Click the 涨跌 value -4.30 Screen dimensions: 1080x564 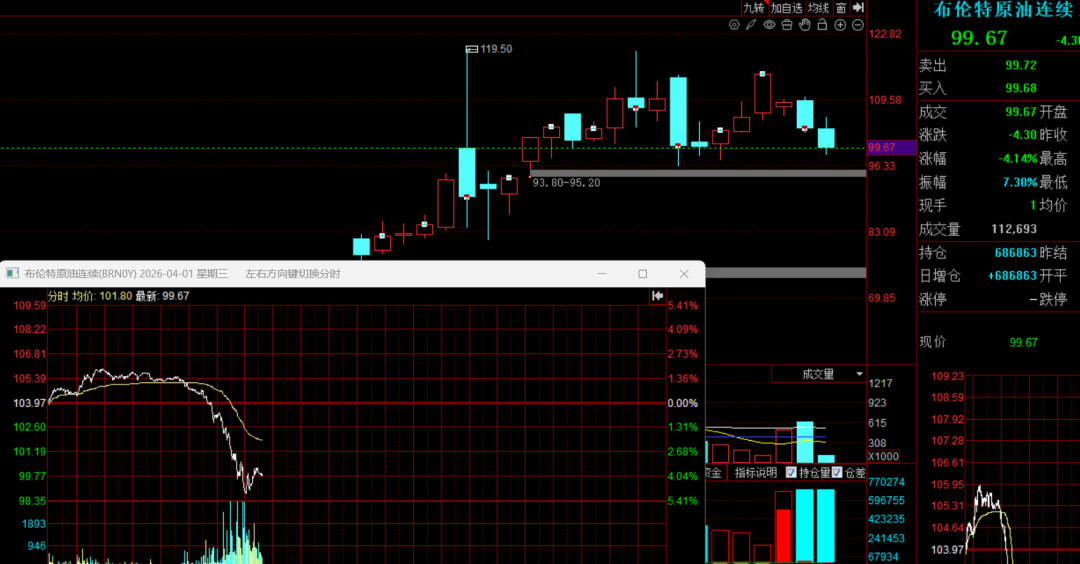[1023, 135]
